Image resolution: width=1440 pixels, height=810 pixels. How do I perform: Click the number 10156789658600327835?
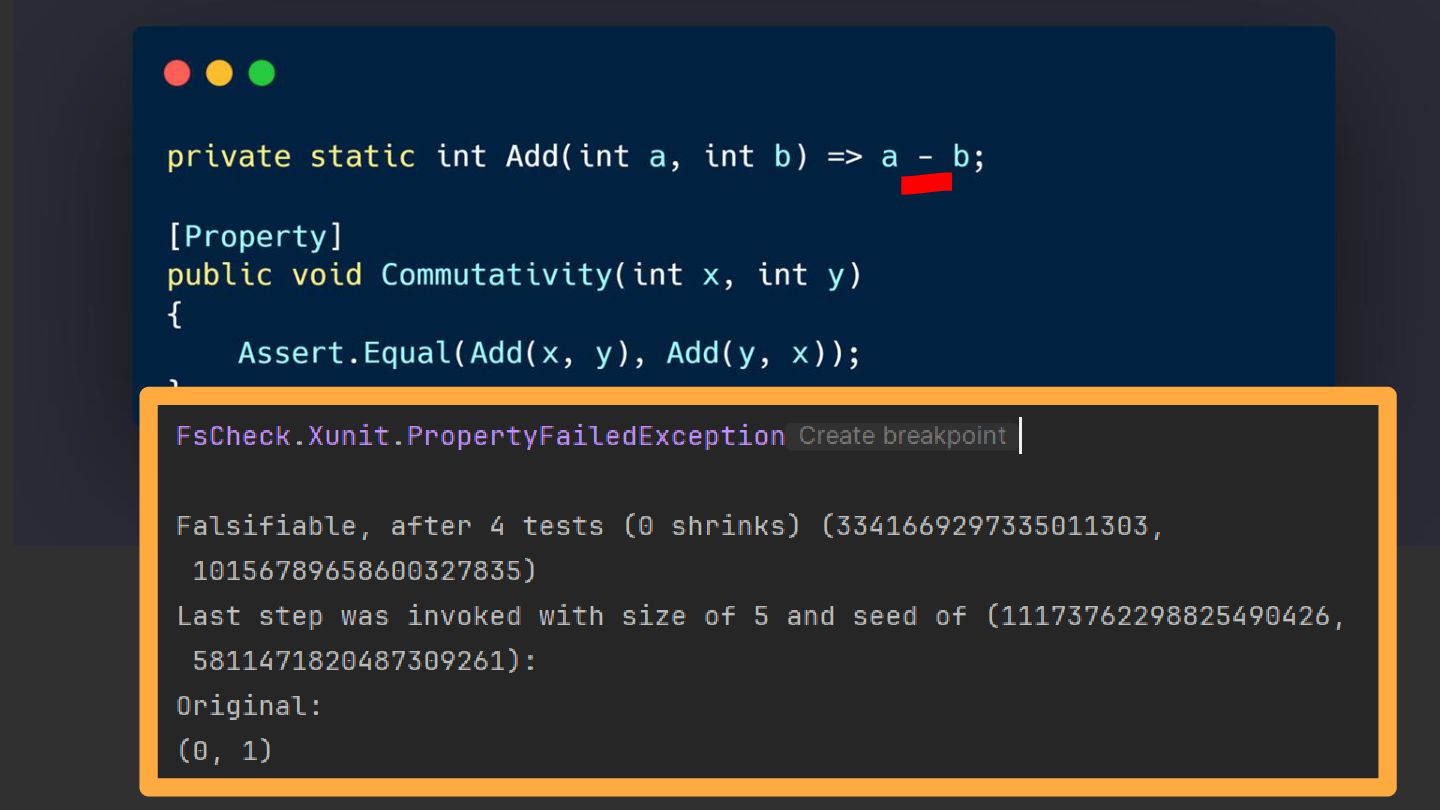[x=356, y=571]
